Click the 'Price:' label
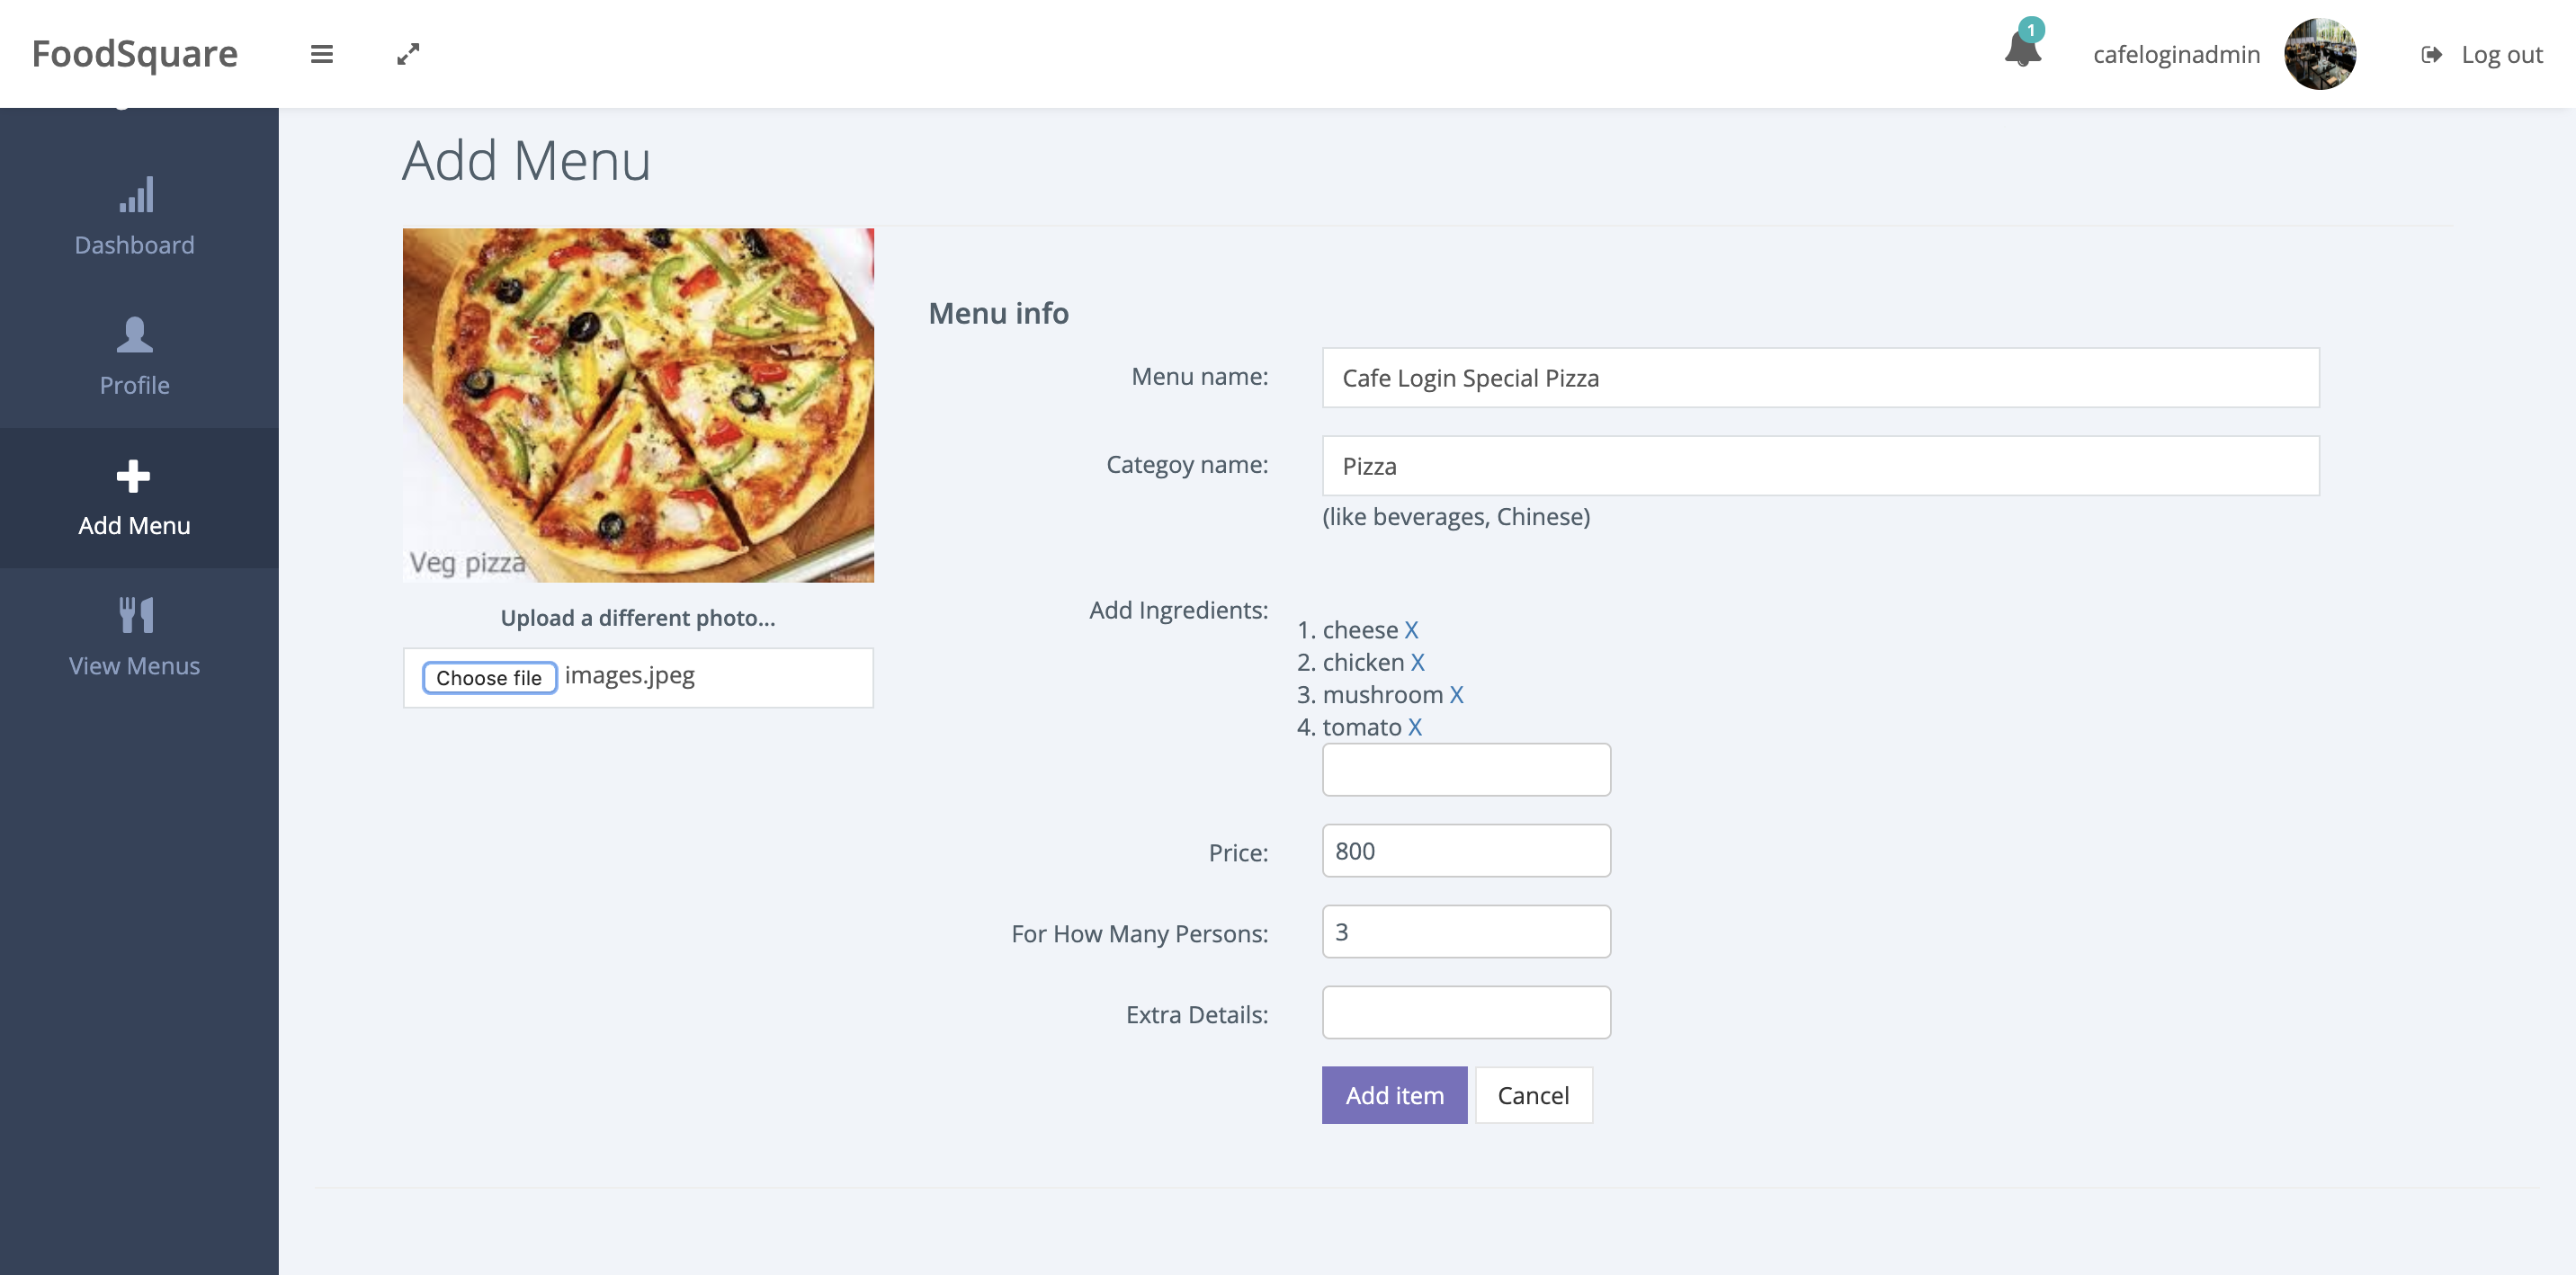2576x1275 pixels. 1238,853
